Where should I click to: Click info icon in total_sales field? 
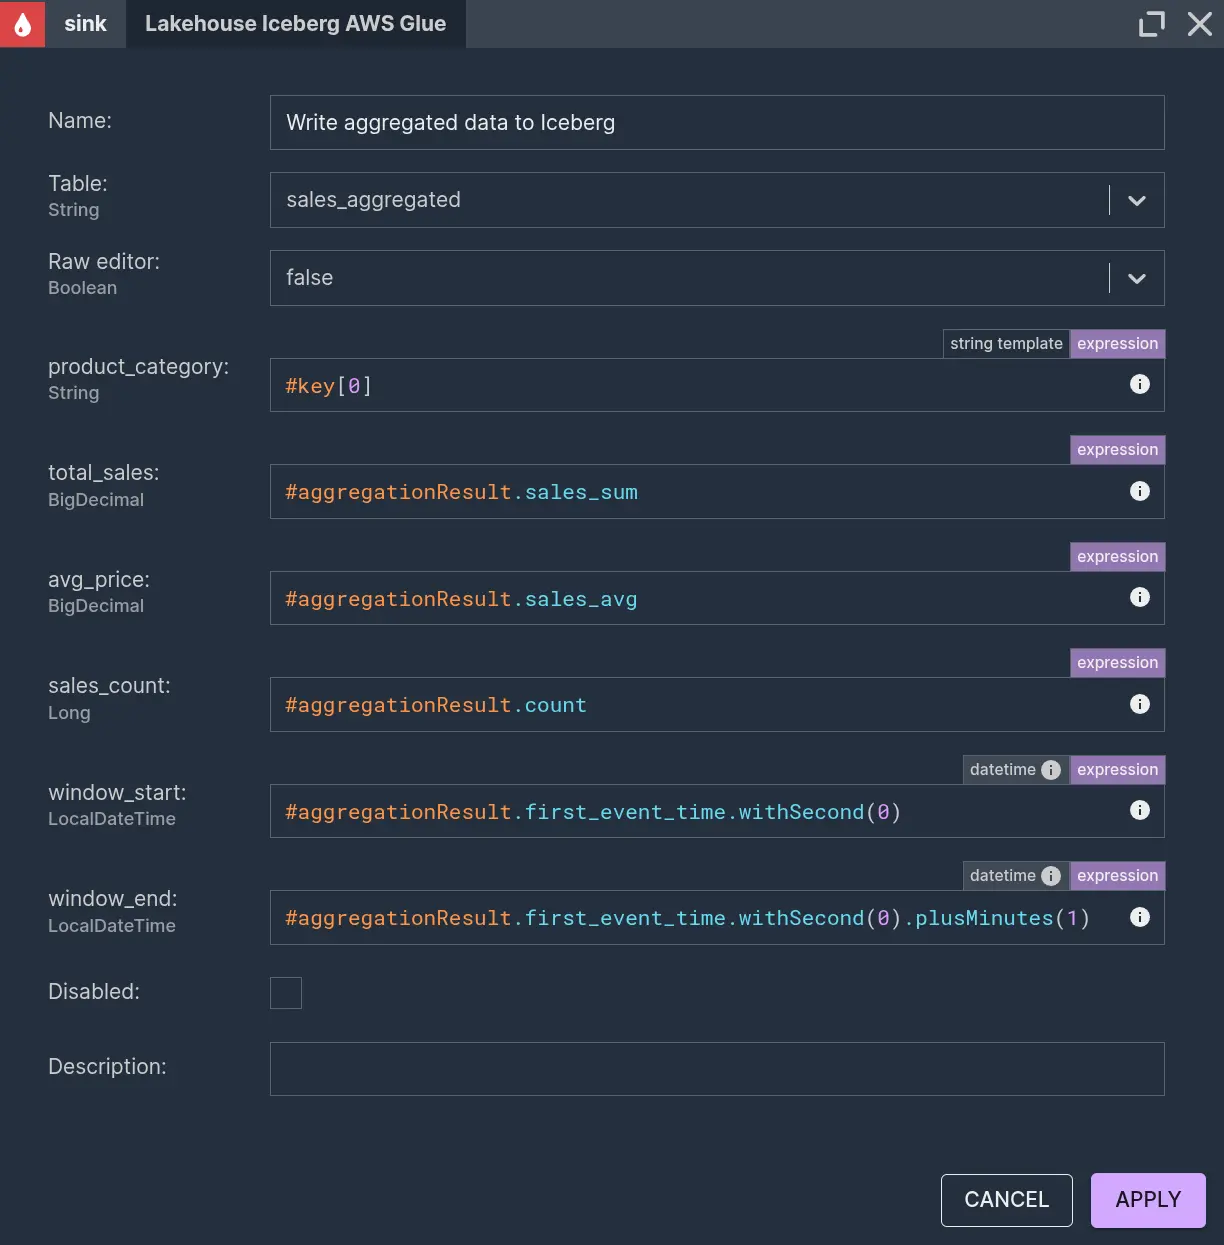point(1140,491)
